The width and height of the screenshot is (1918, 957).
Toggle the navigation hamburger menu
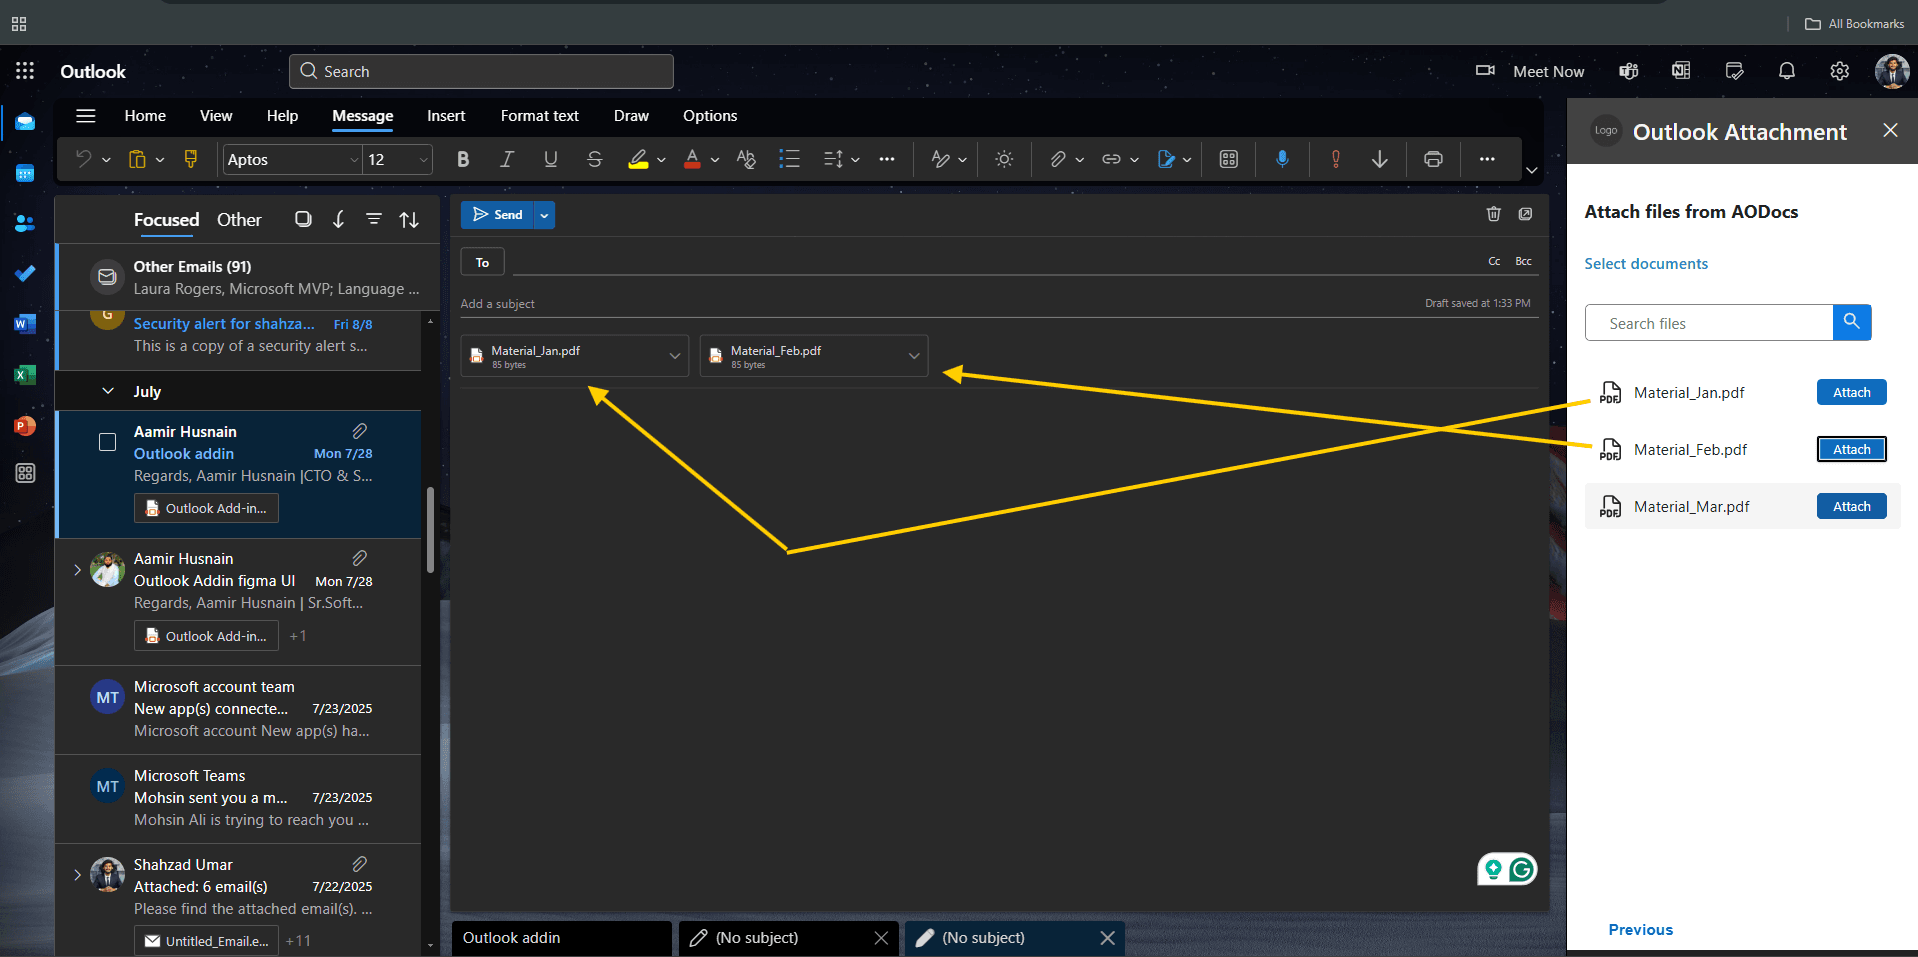[86, 116]
